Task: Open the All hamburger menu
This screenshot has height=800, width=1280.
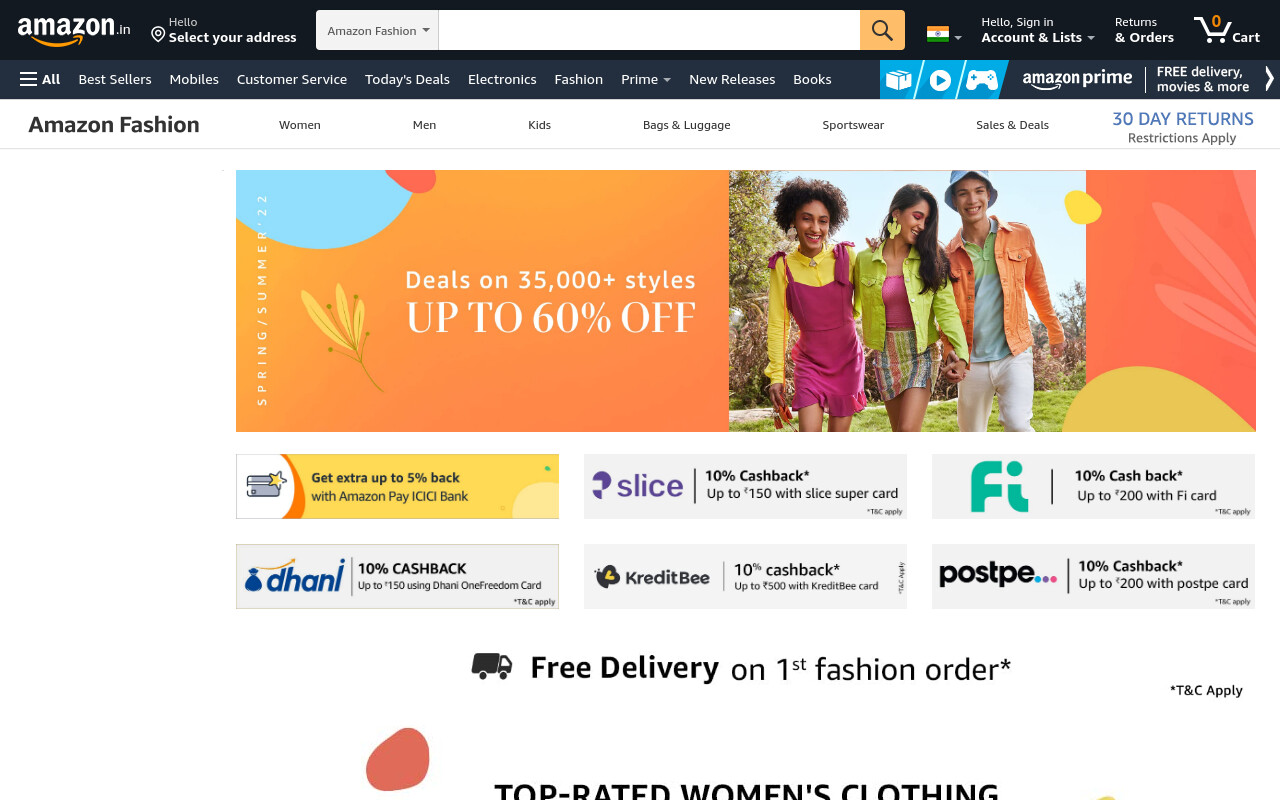Action: pyautogui.click(x=40, y=79)
